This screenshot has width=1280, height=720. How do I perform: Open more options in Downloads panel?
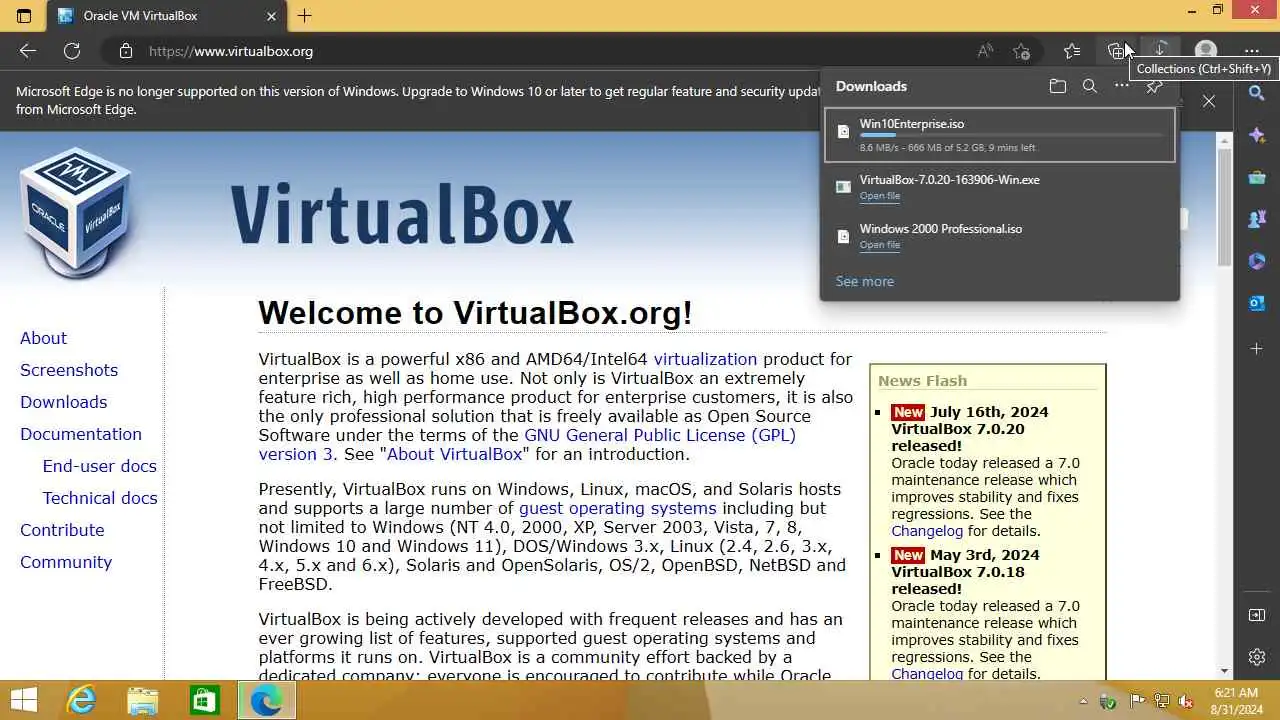click(x=1122, y=86)
